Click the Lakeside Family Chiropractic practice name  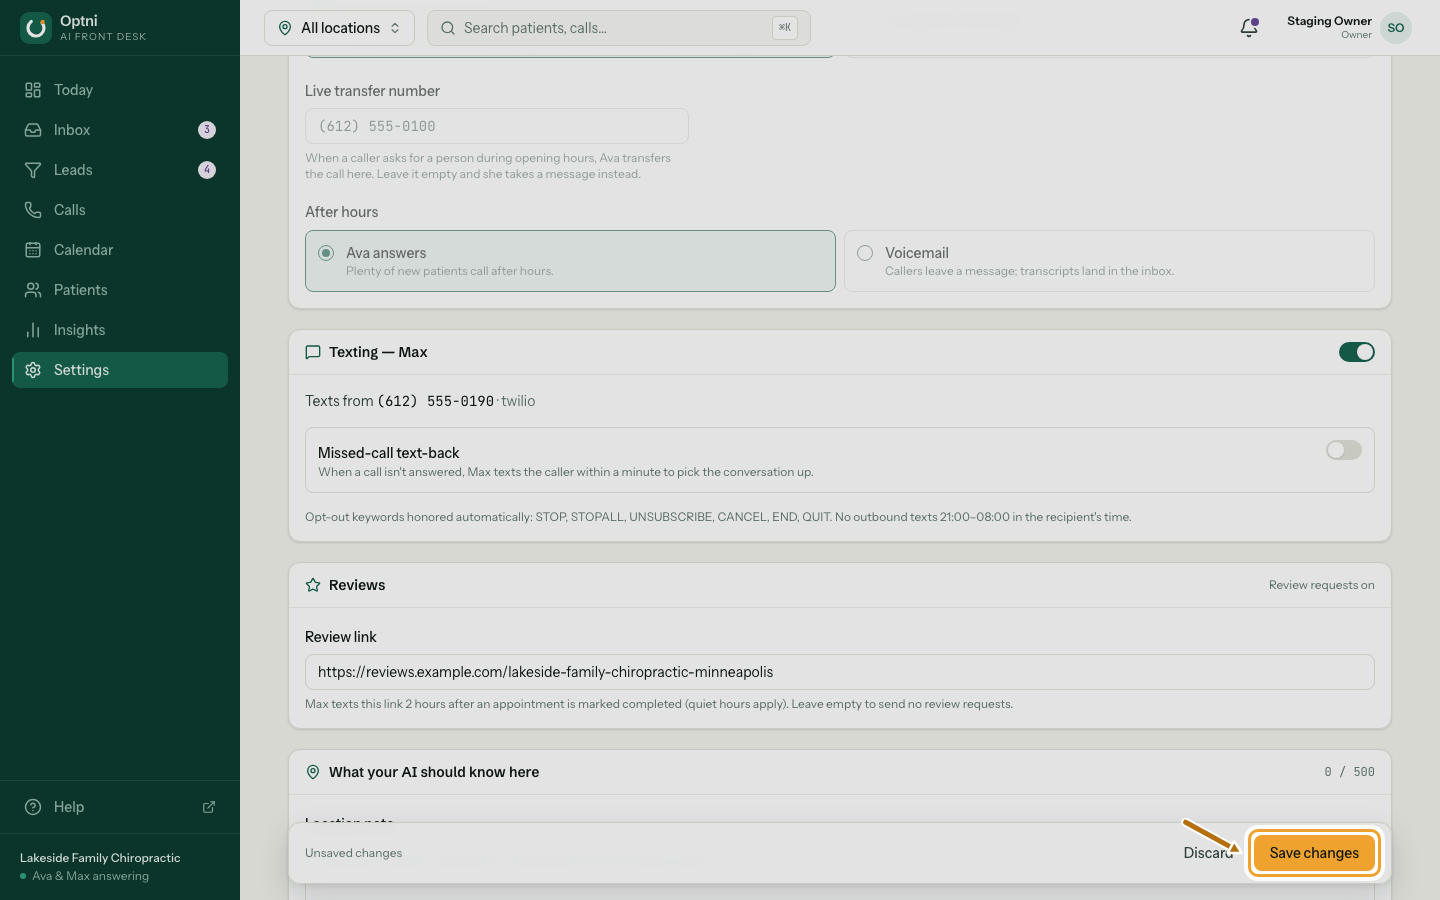pos(100,858)
